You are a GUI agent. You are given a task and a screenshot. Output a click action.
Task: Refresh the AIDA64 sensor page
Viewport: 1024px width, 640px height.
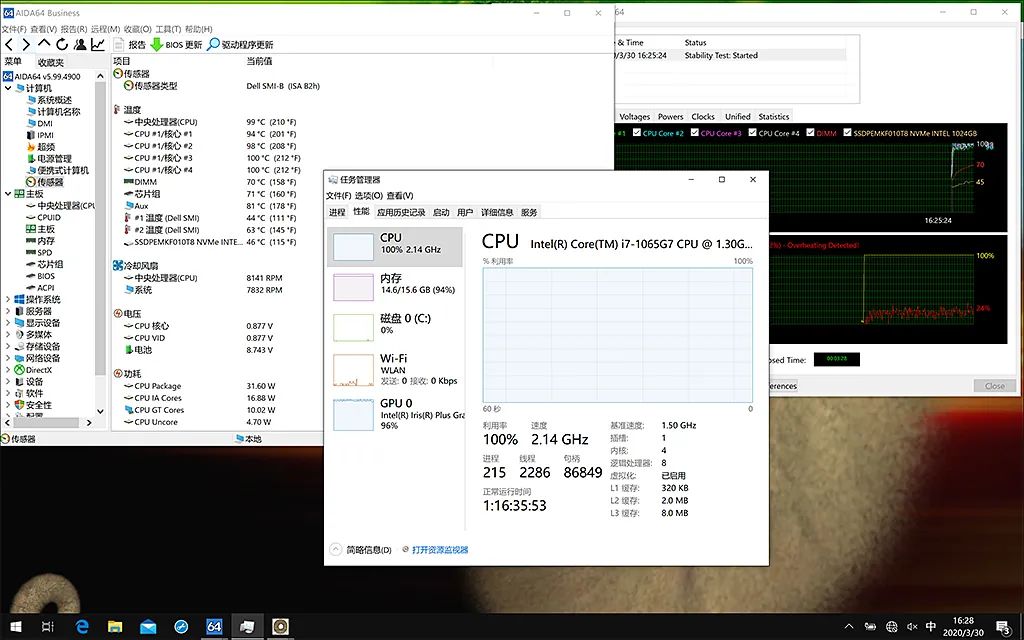tap(62, 44)
